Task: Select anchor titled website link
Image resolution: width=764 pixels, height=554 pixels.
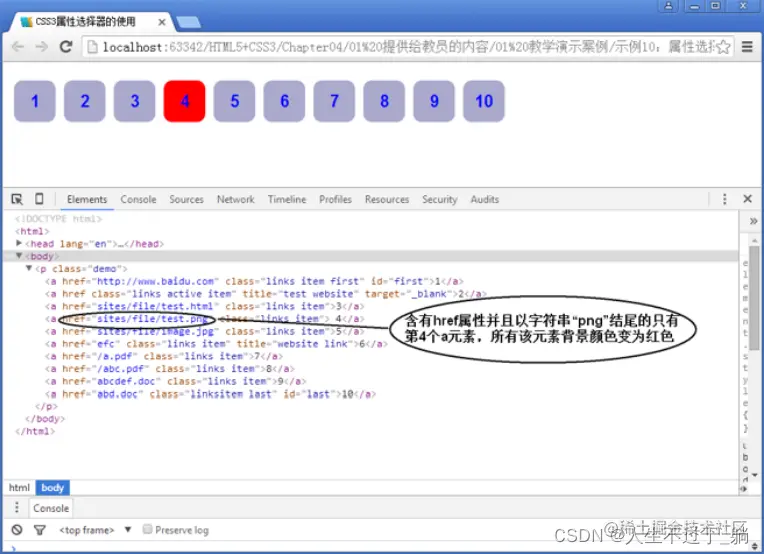Action: point(216,344)
